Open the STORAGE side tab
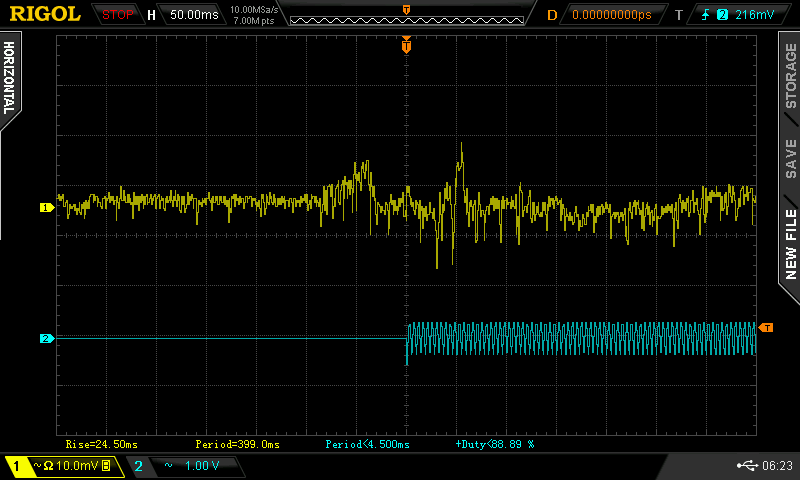This screenshot has height=480, width=800. click(790, 75)
